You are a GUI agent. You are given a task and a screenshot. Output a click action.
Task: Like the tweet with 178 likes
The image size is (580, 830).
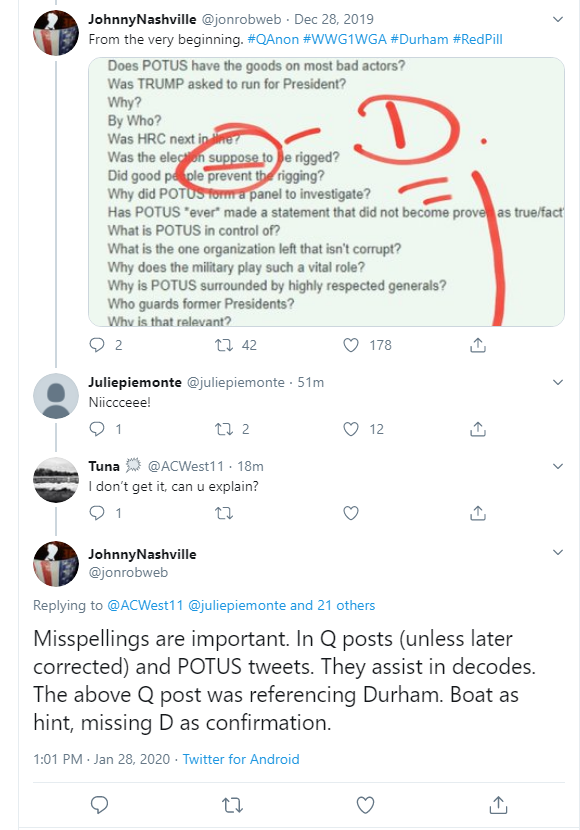point(351,345)
